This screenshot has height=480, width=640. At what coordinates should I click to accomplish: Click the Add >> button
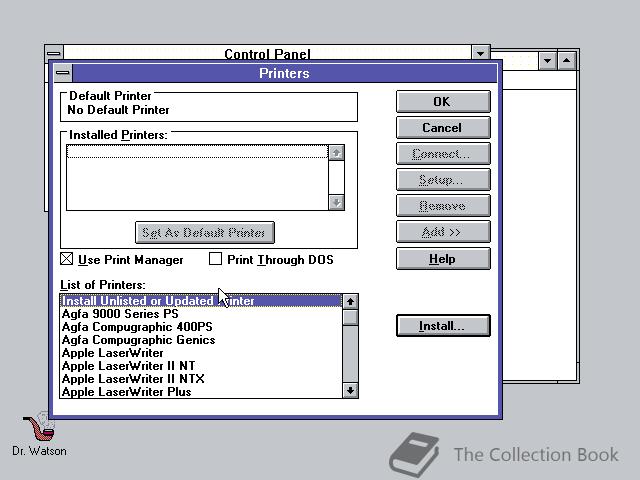point(443,232)
